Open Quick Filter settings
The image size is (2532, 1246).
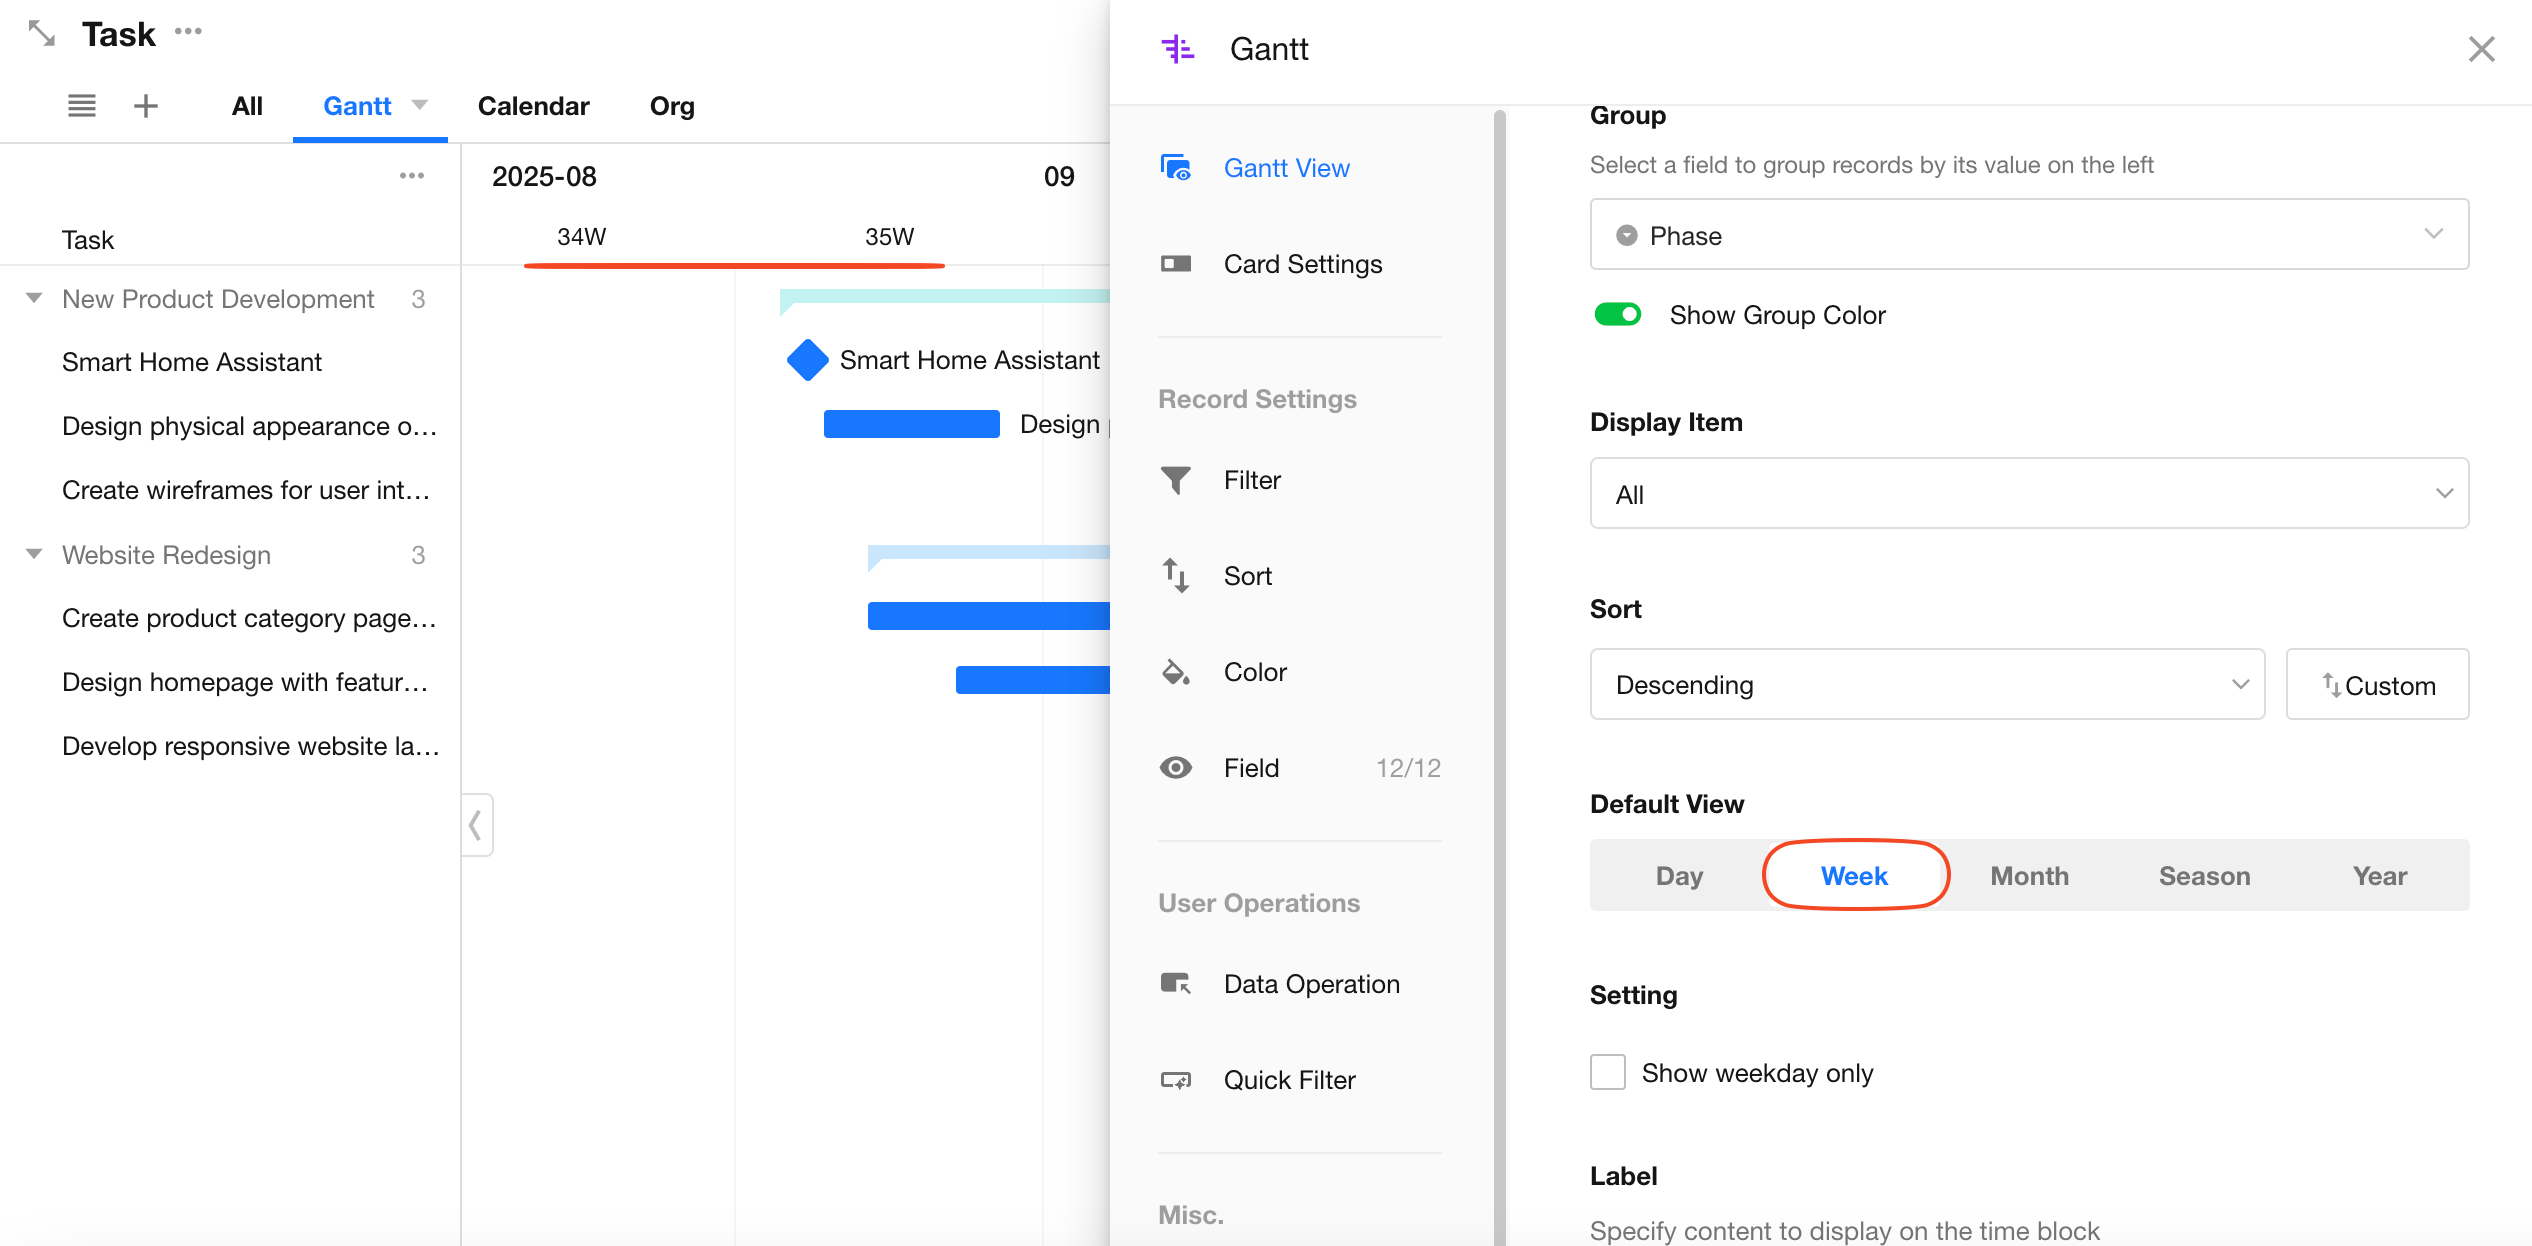pyautogui.click(x=1288, y=1080)
